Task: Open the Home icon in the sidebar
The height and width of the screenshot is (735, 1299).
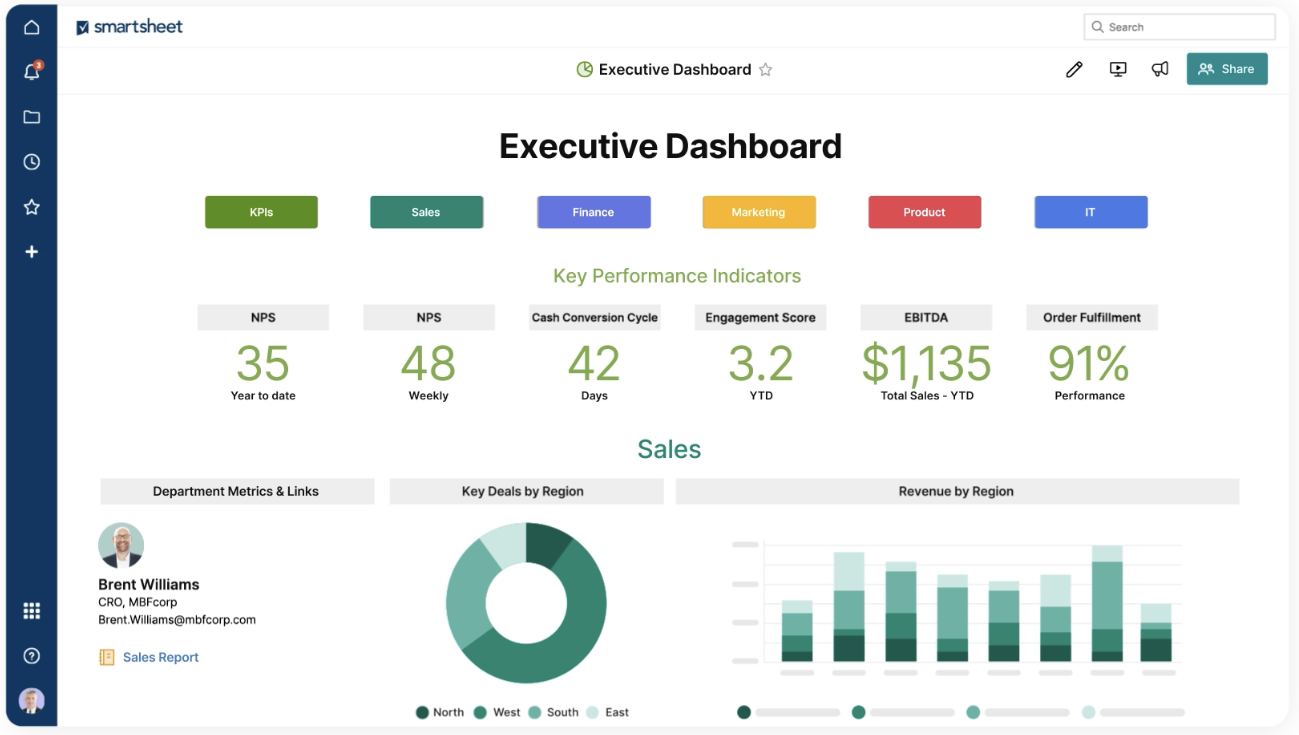Action: click(31, 26)
